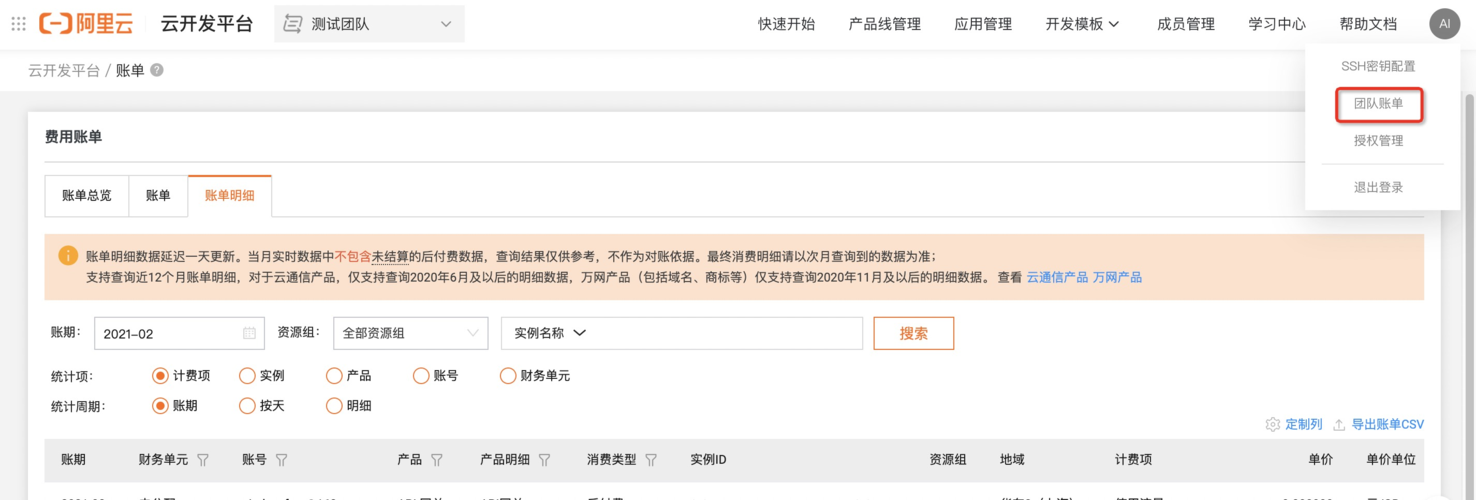This screenshot has height=500, width=1476.
Task: Click the team icon beside 测试团队
Action: 293,24
